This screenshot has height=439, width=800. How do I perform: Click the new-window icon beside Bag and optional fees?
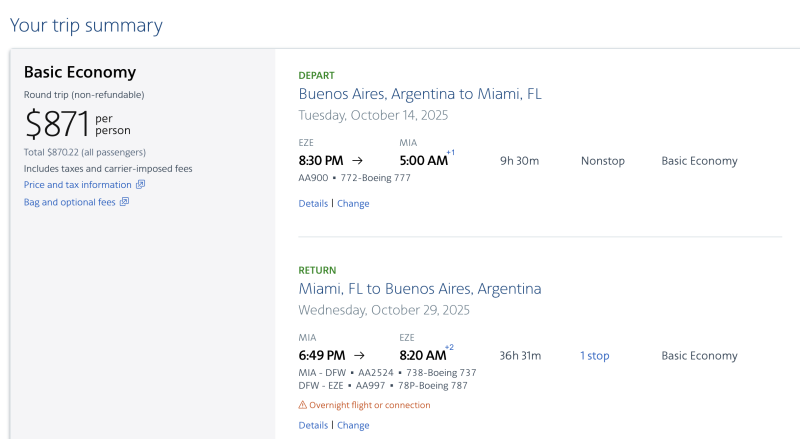click(x=124, y=202)
